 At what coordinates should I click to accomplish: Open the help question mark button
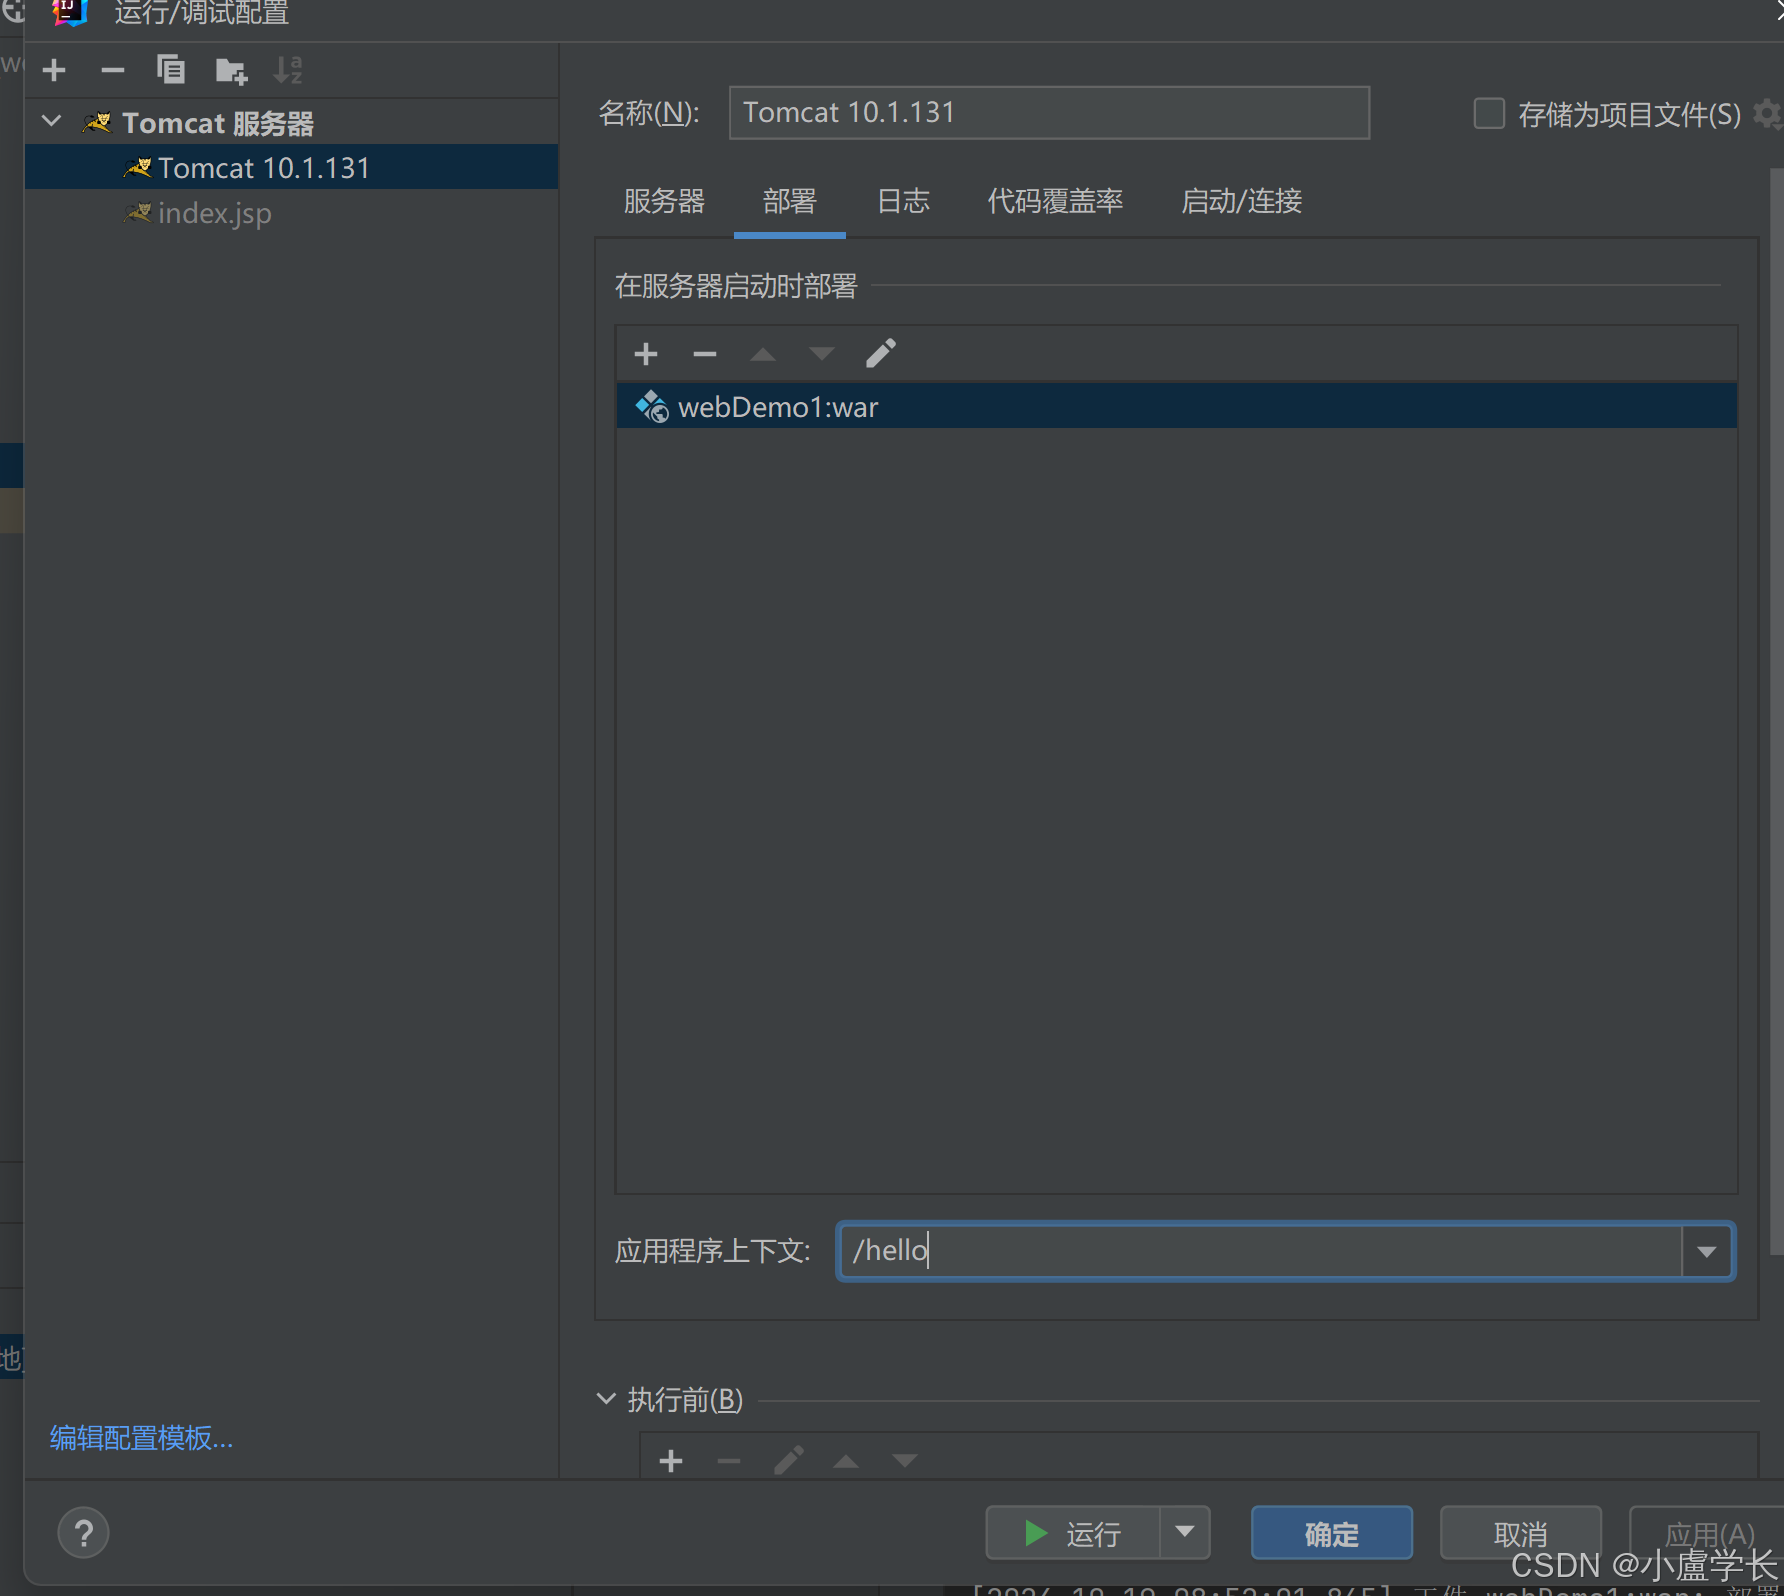[x=84, y=1533]
